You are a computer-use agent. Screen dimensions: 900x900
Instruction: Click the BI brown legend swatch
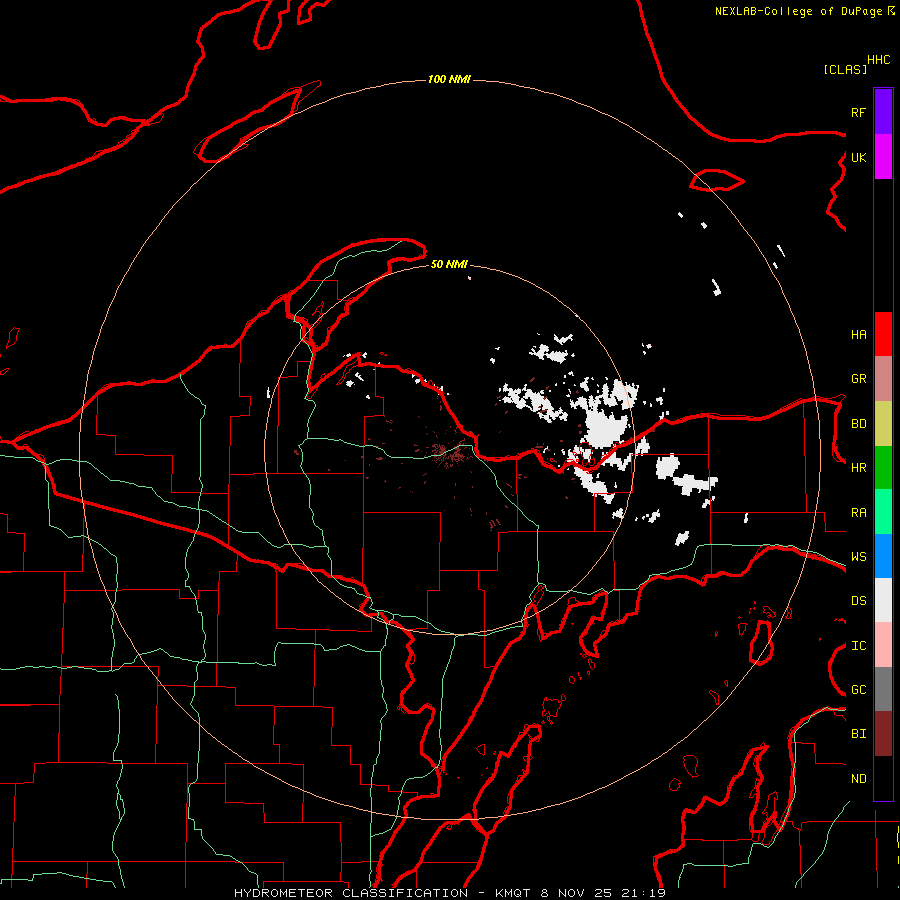[x=883, y=734]
